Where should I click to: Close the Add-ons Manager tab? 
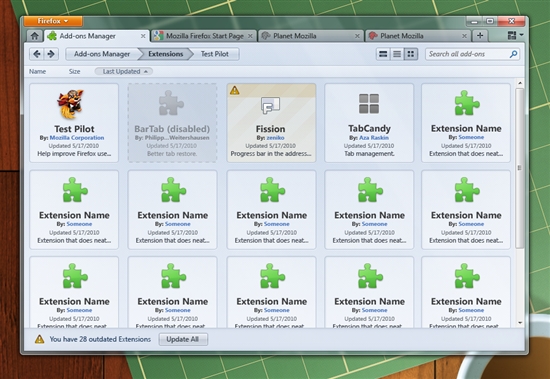(143, 36)
